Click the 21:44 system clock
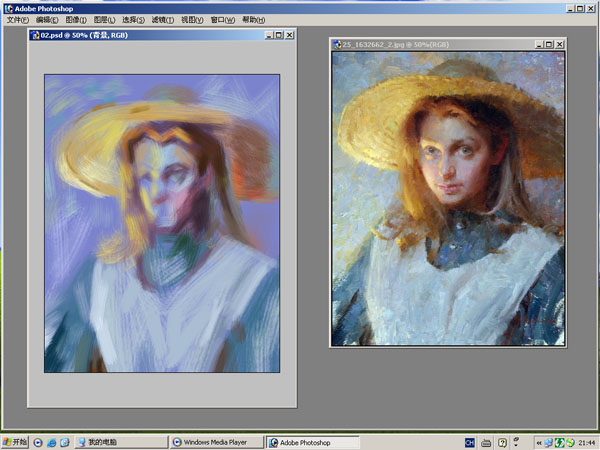The height and width of the screenshot is (450, 600). [587, 443]
